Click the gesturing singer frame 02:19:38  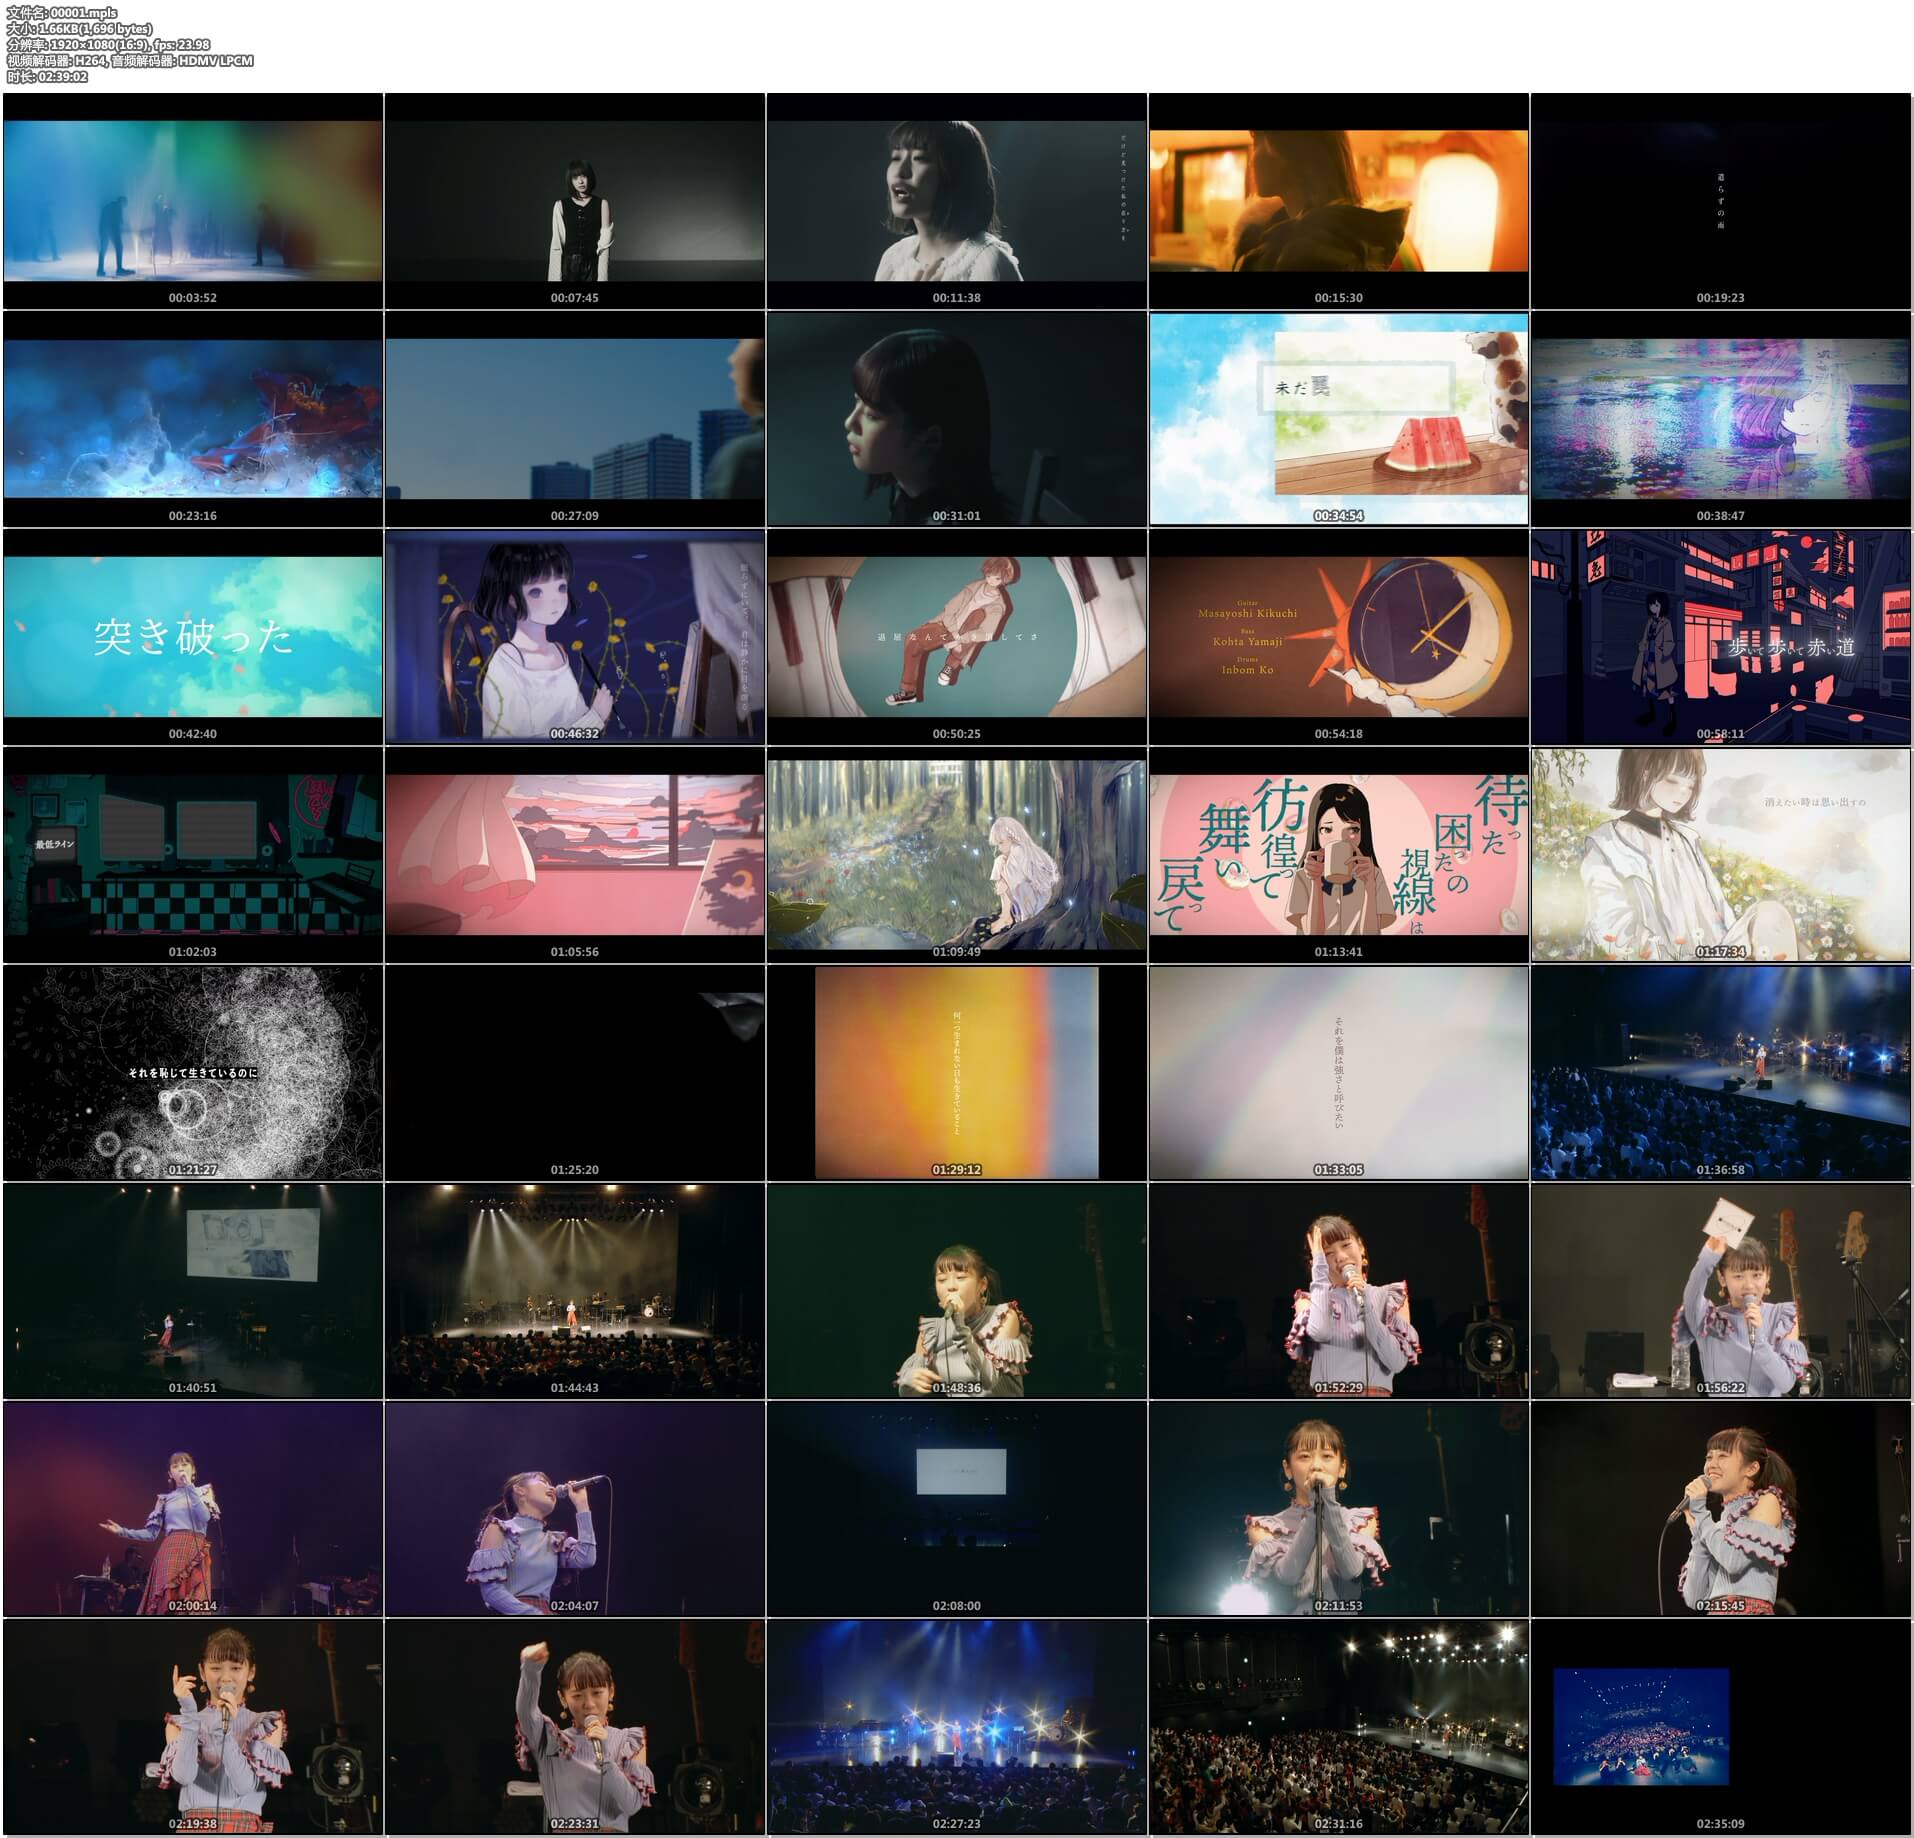pos(193,1726)
